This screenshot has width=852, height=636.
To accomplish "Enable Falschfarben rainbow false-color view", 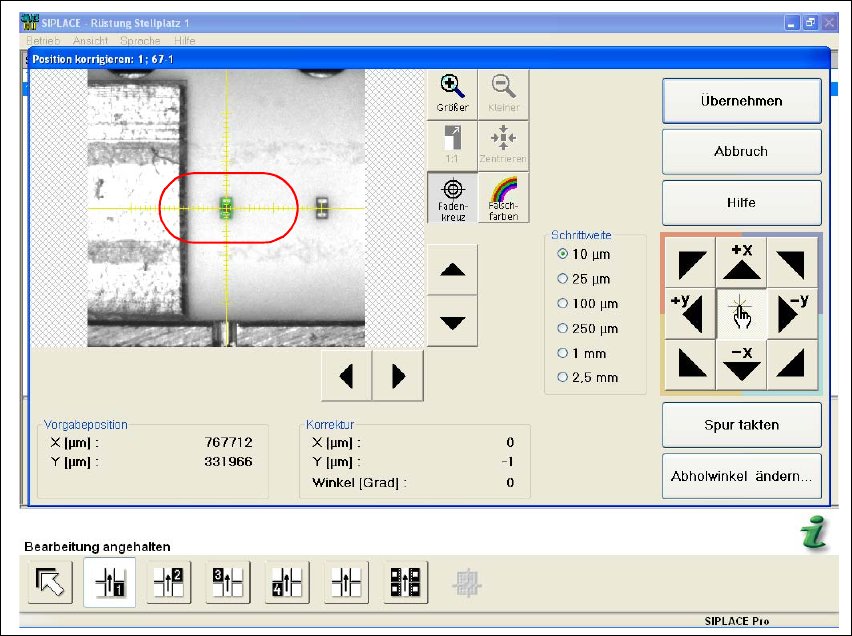I will (503, 197).
